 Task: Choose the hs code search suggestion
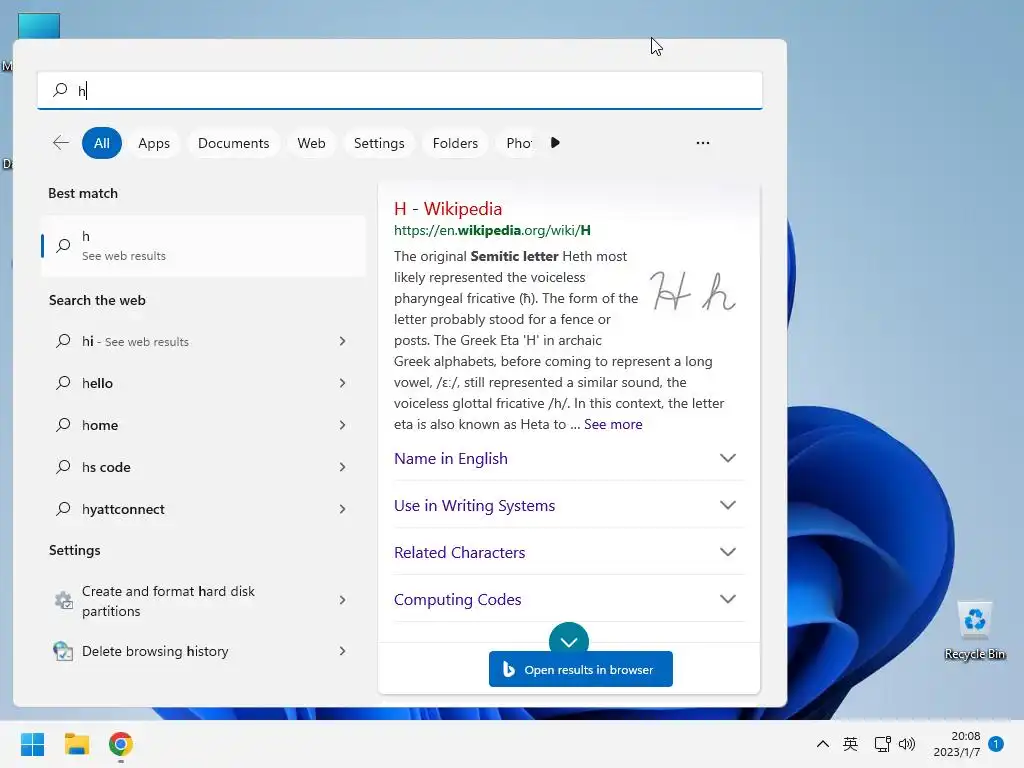click(x=203, y=467)
